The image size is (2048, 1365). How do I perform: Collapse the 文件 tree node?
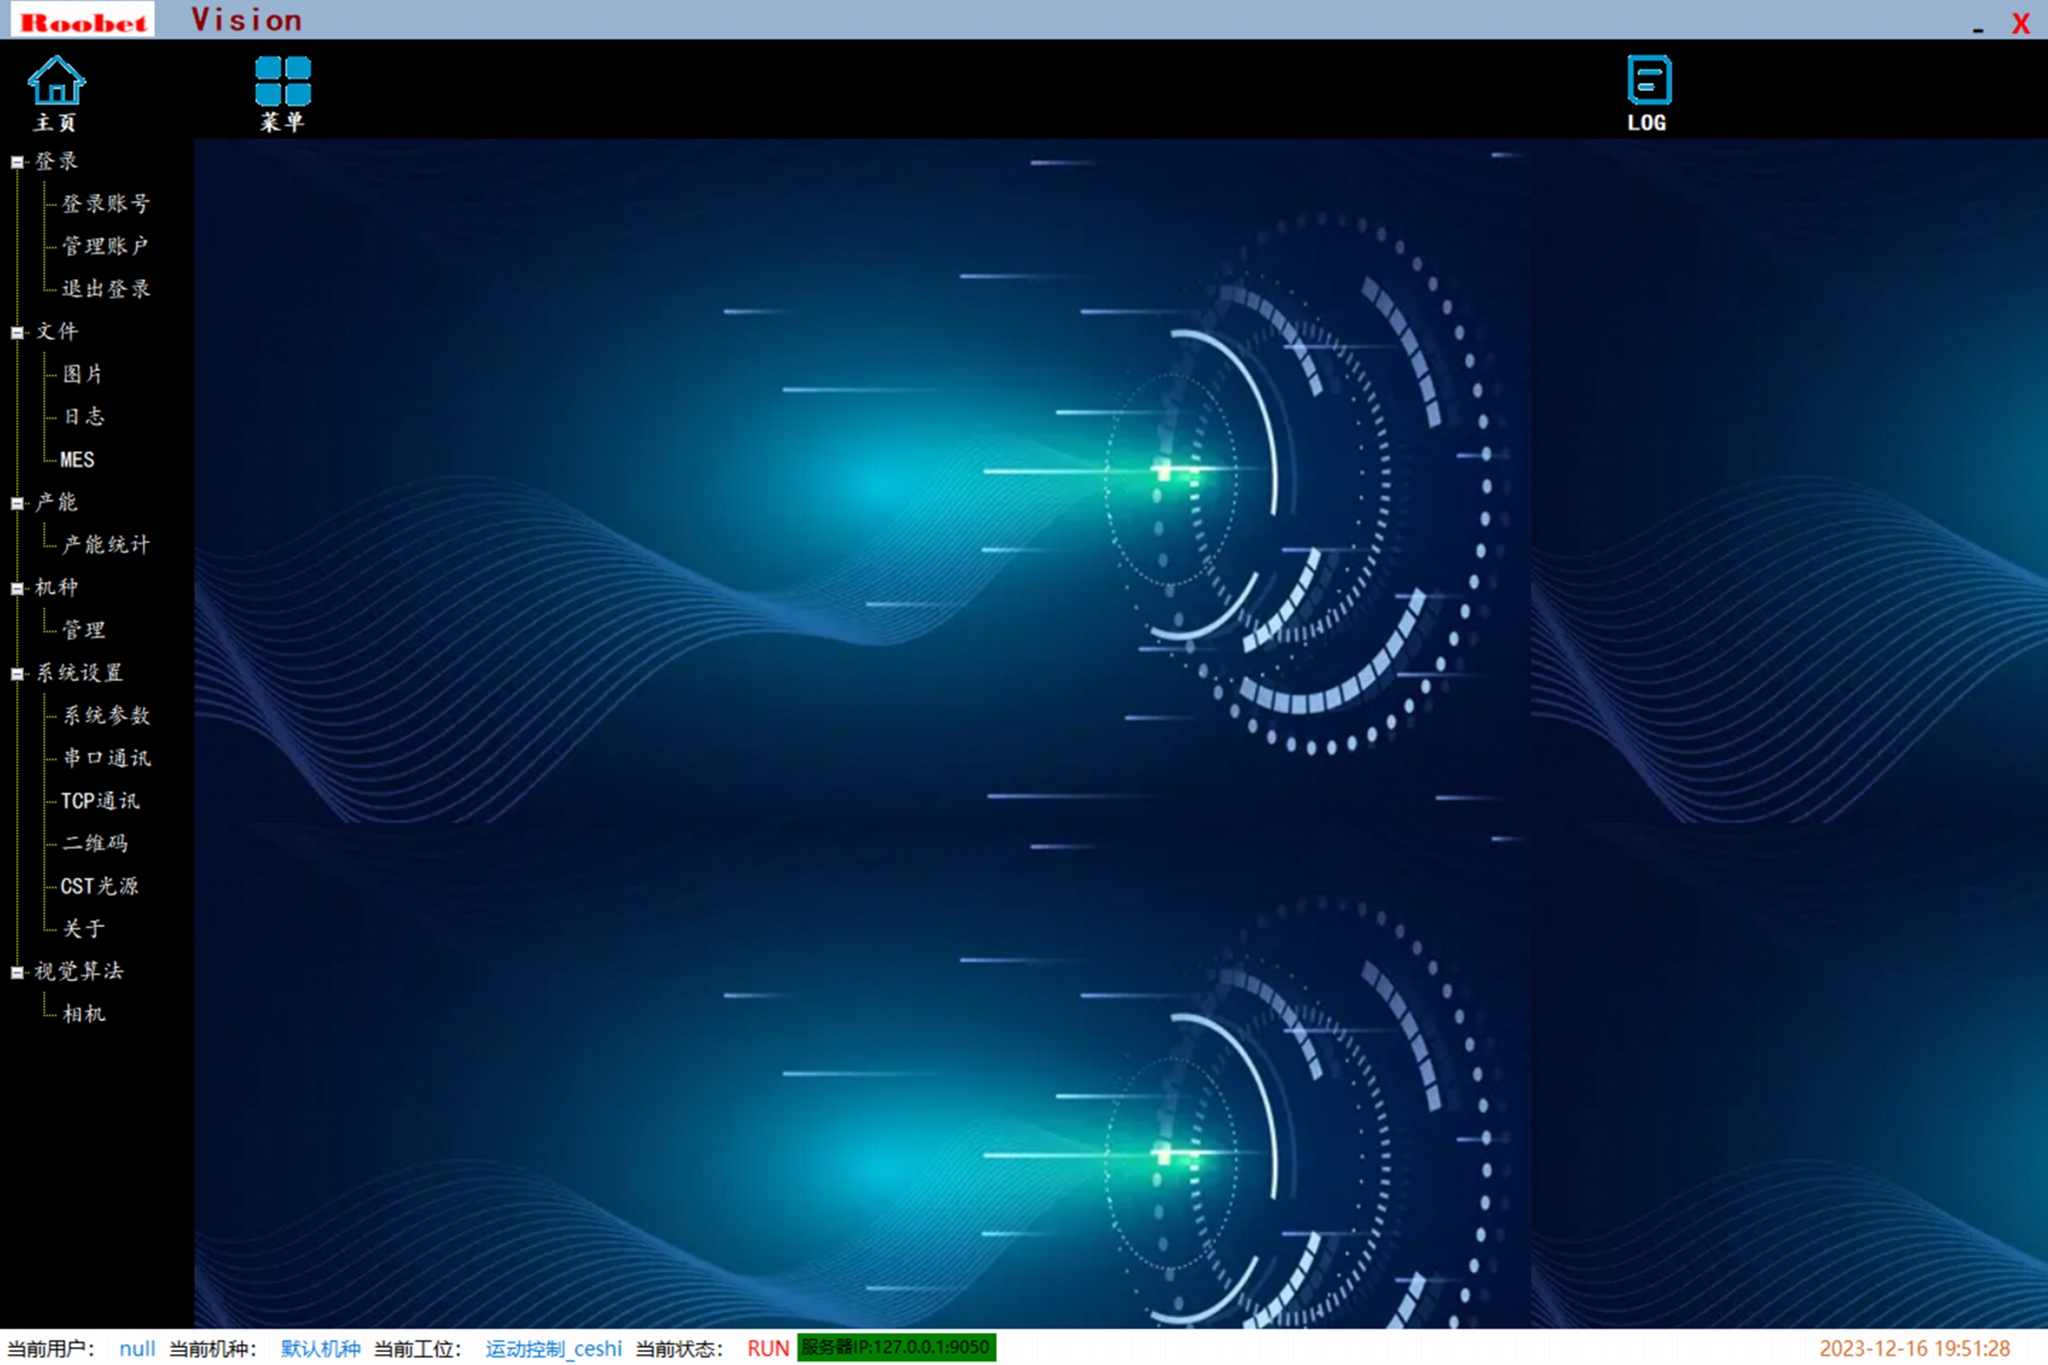point(17,332)
